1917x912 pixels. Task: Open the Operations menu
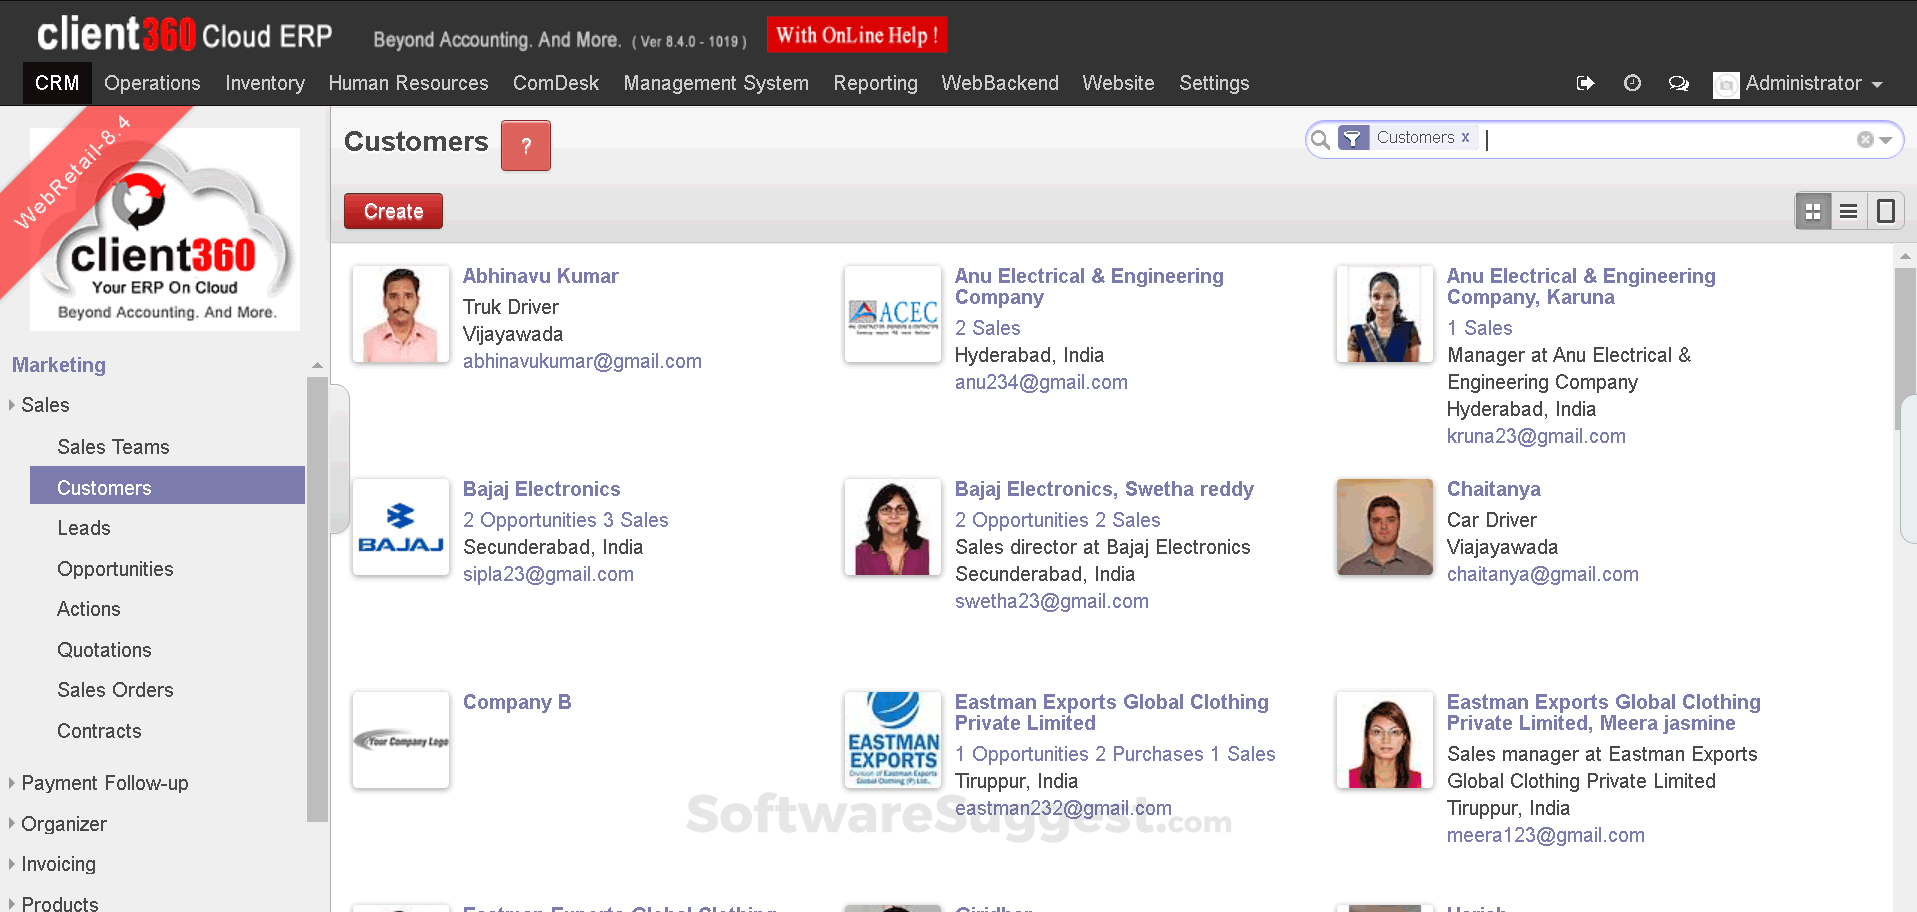[152, 83]
